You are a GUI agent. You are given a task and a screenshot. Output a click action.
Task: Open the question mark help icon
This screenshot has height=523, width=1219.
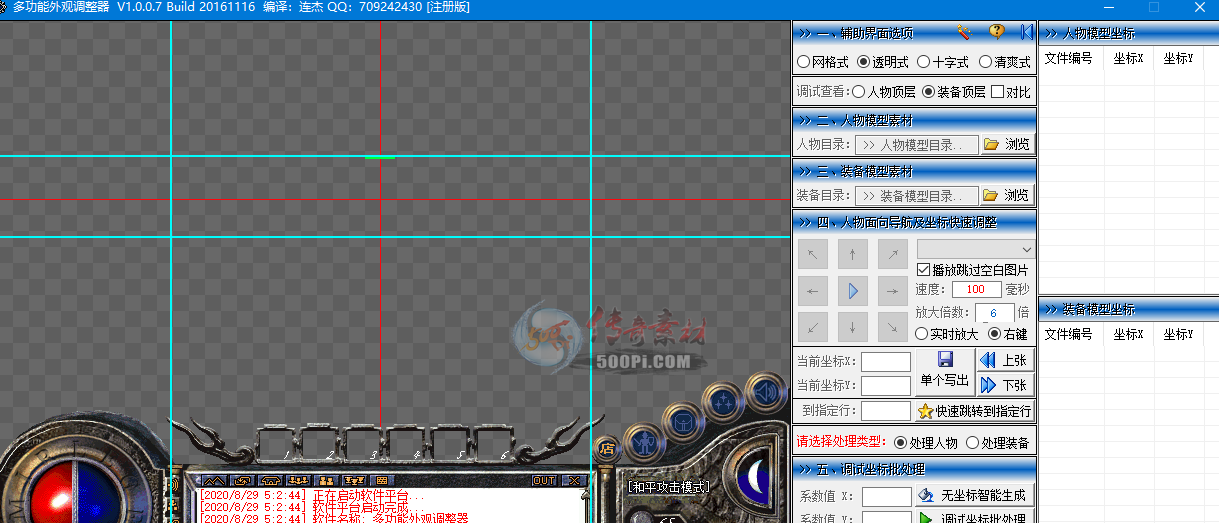pyautogui.click(x=996, y=32)
